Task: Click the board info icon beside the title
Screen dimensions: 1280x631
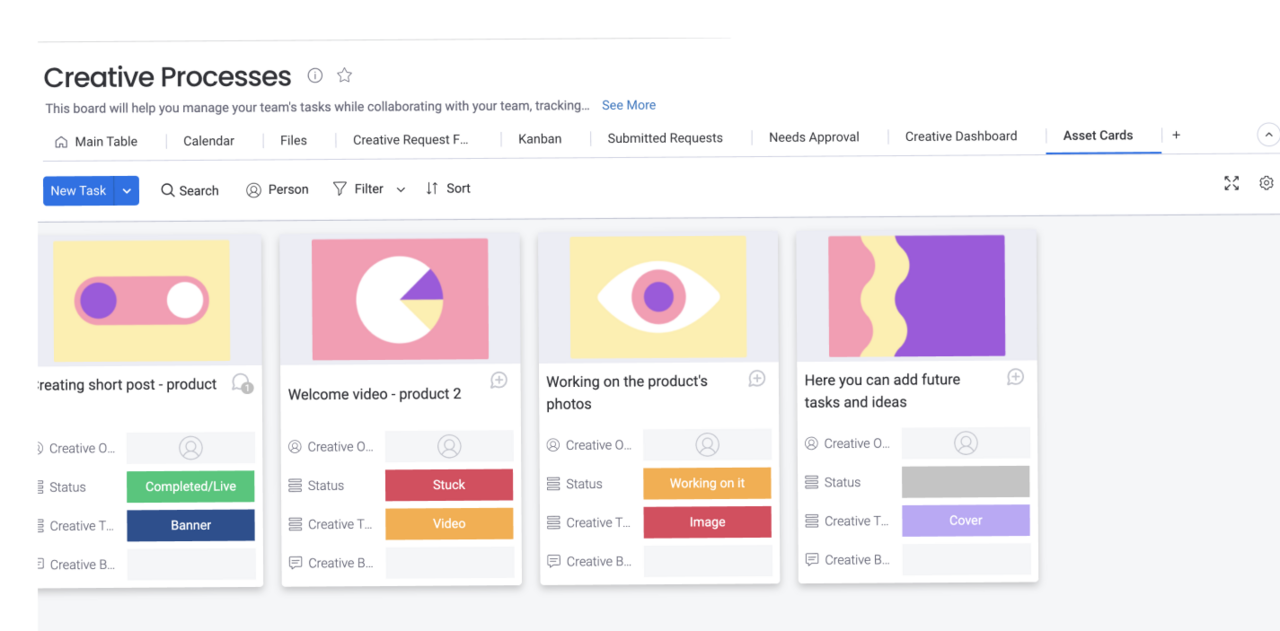Action: pyautogui.click(x=315, y=76)
